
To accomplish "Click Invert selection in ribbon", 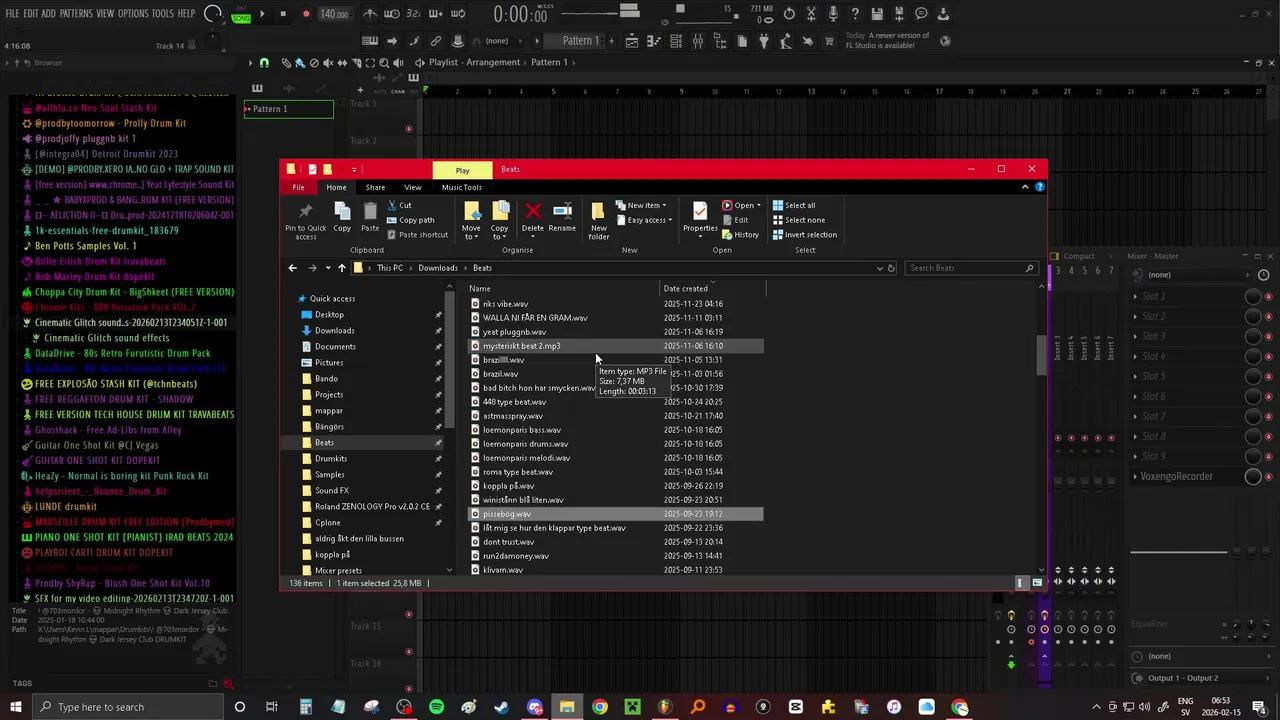I will click(x=805, y=235).
